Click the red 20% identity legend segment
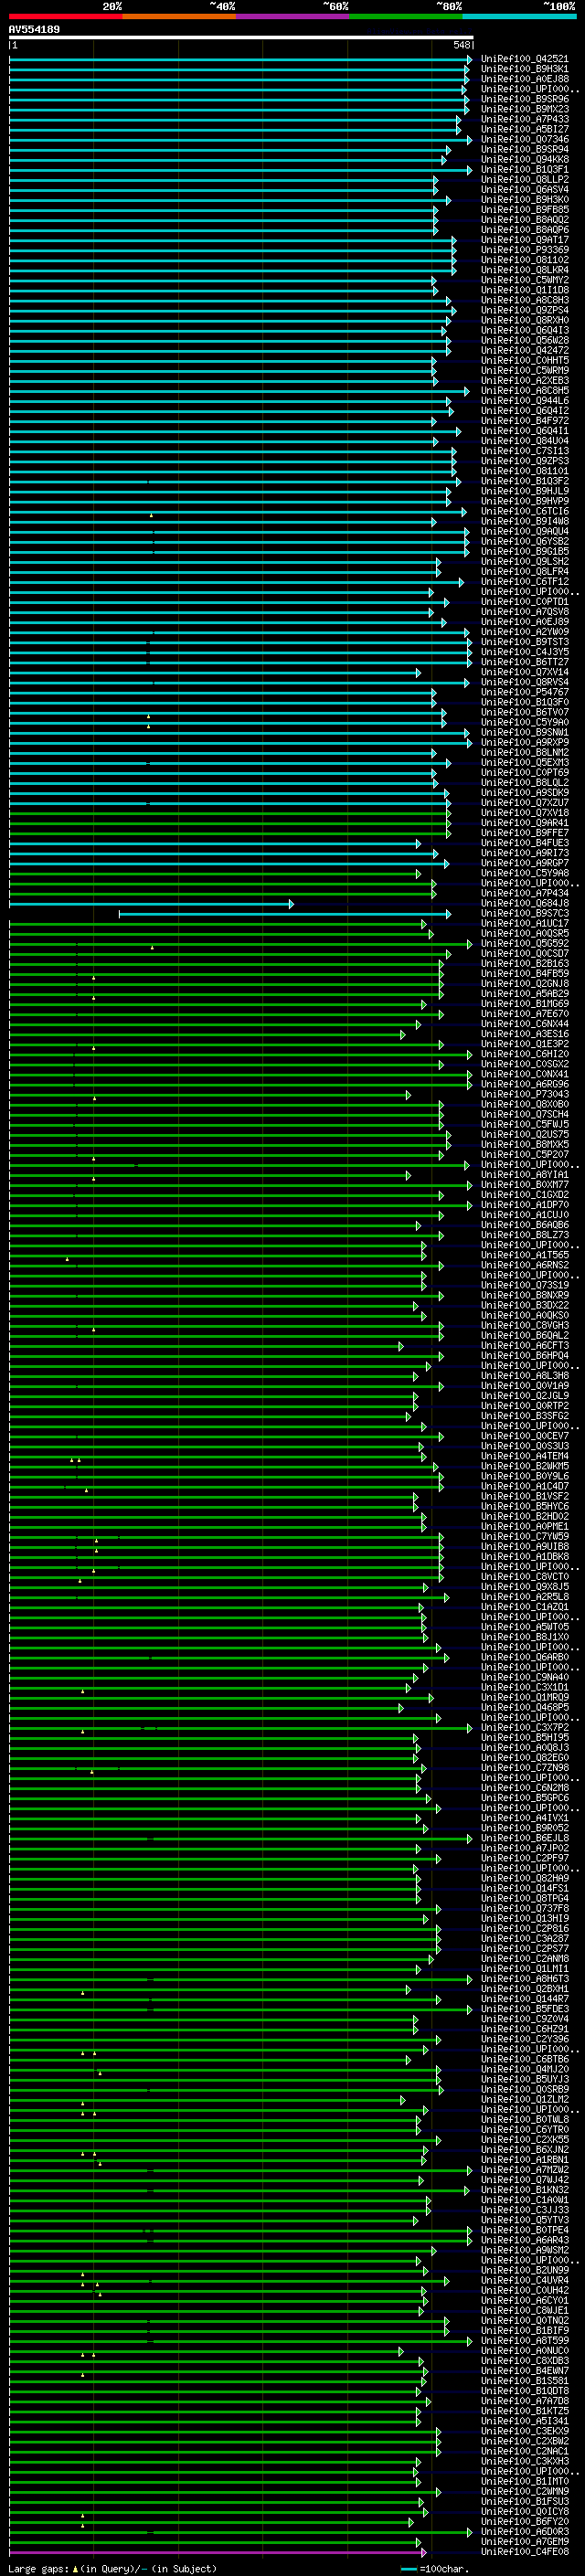The height and width of the screenshot is (2576, 585). click(65, 16)
